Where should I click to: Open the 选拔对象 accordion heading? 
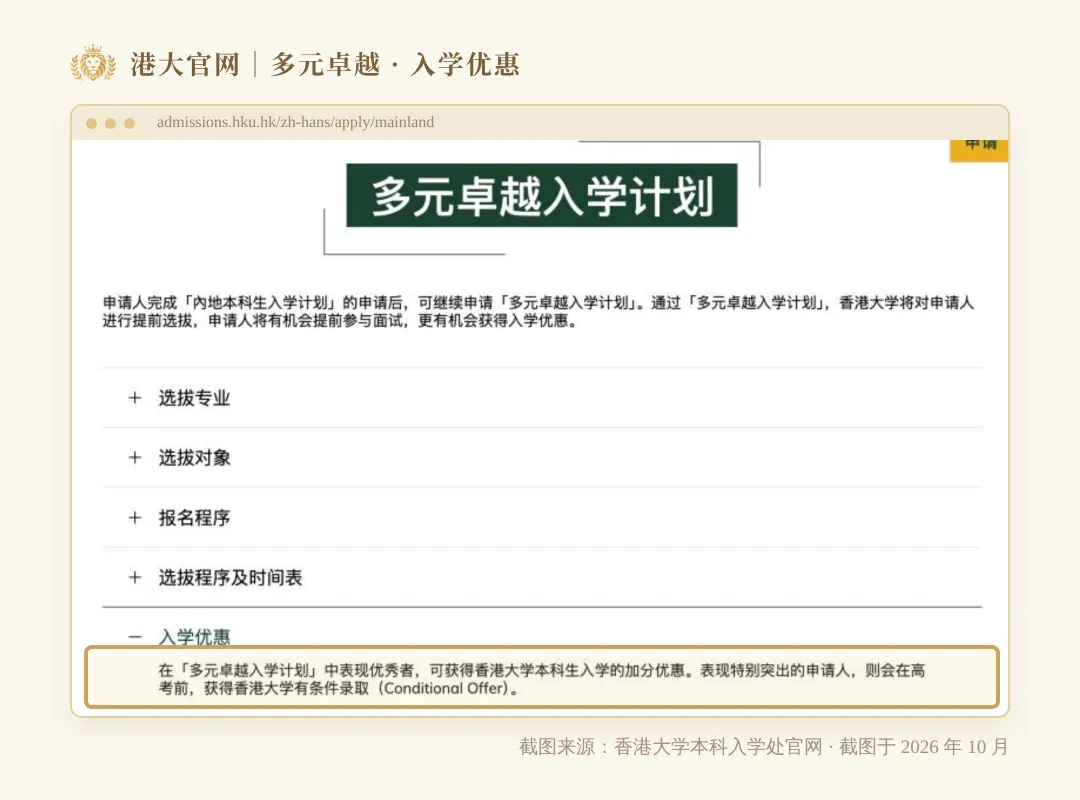pos(194,458)
